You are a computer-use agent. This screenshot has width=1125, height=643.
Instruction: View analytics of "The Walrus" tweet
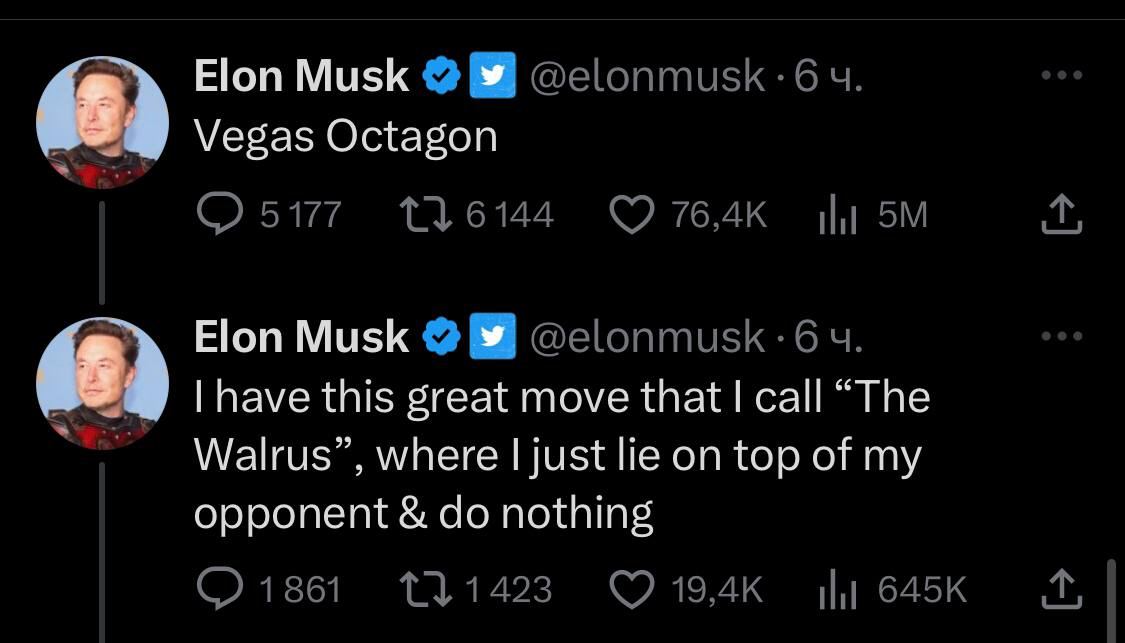pyautogui.click(x=837, y=589)
